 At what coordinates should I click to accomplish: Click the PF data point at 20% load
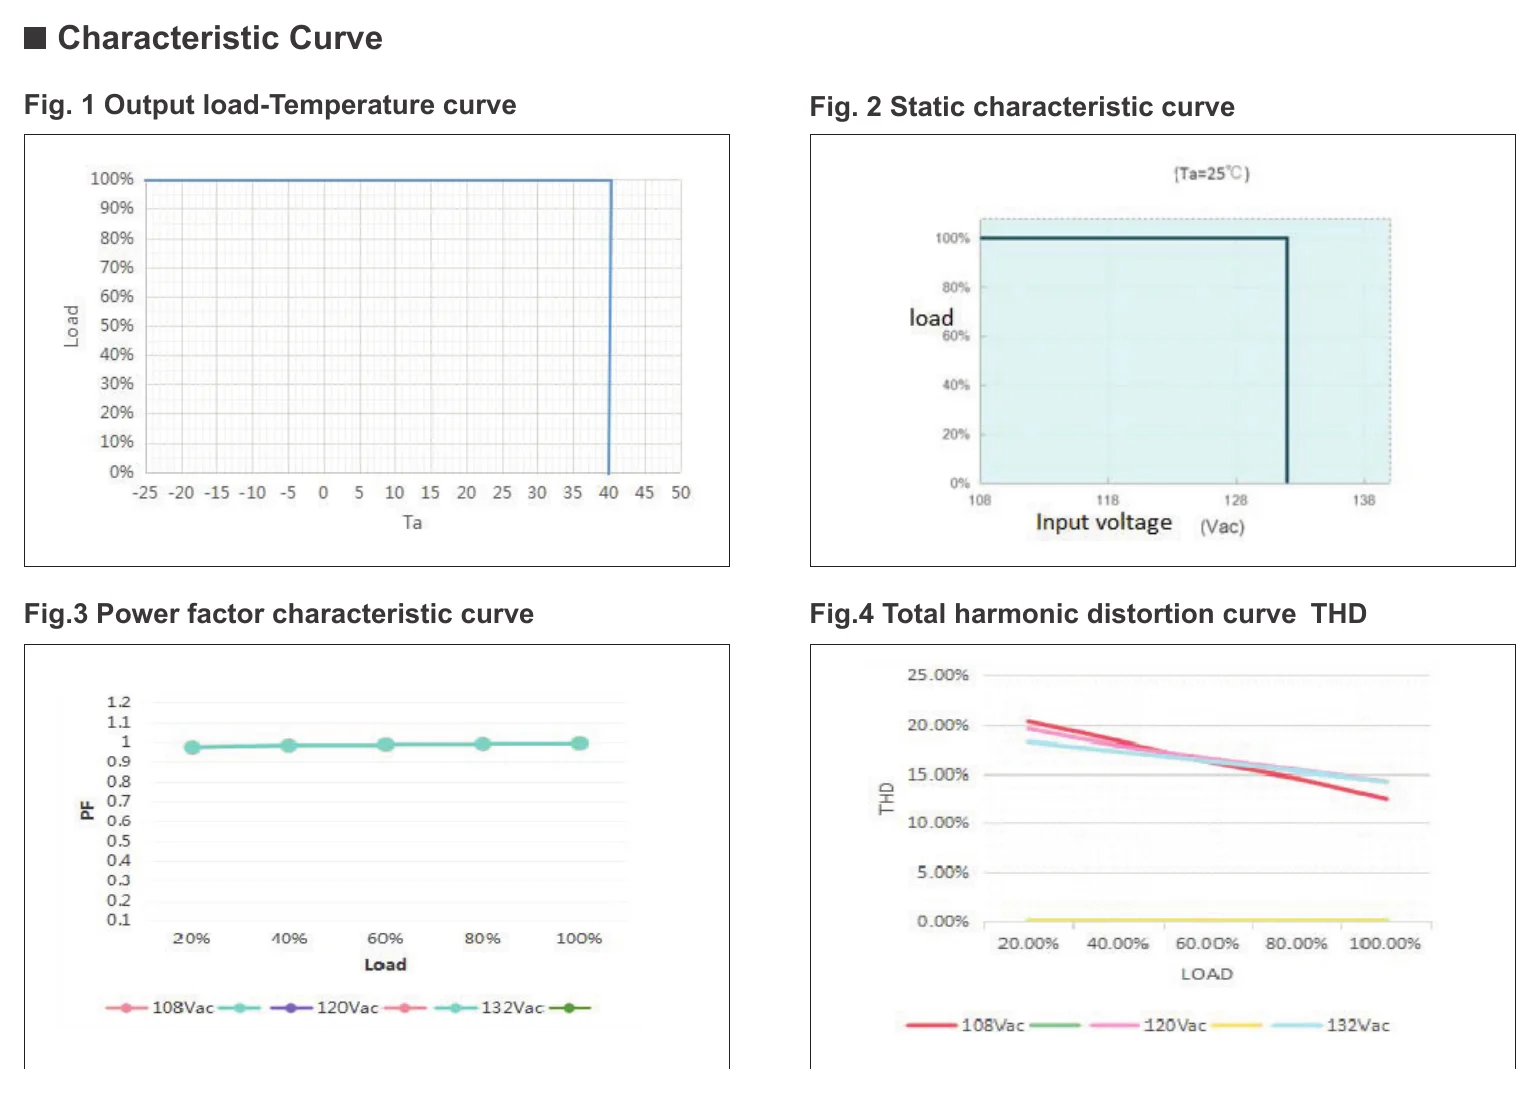(x=192, y=747)
